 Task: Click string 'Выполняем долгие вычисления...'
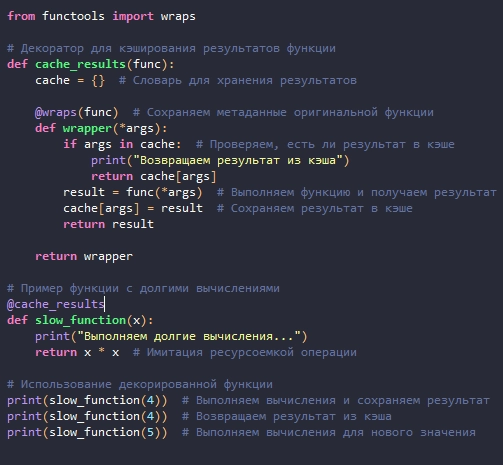pos(189,336)
